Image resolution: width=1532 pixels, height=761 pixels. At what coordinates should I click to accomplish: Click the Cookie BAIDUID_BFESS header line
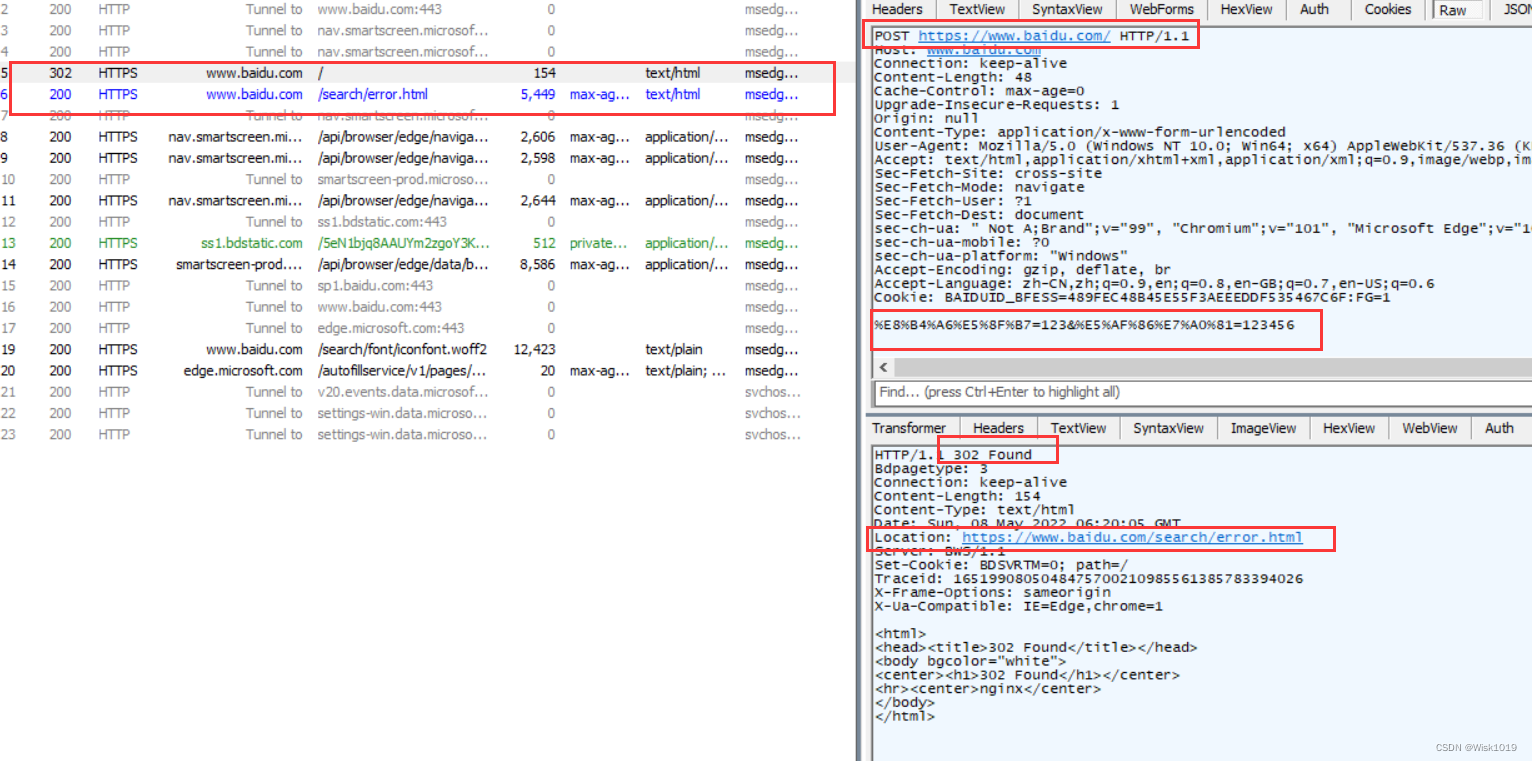click(1132, 297)
